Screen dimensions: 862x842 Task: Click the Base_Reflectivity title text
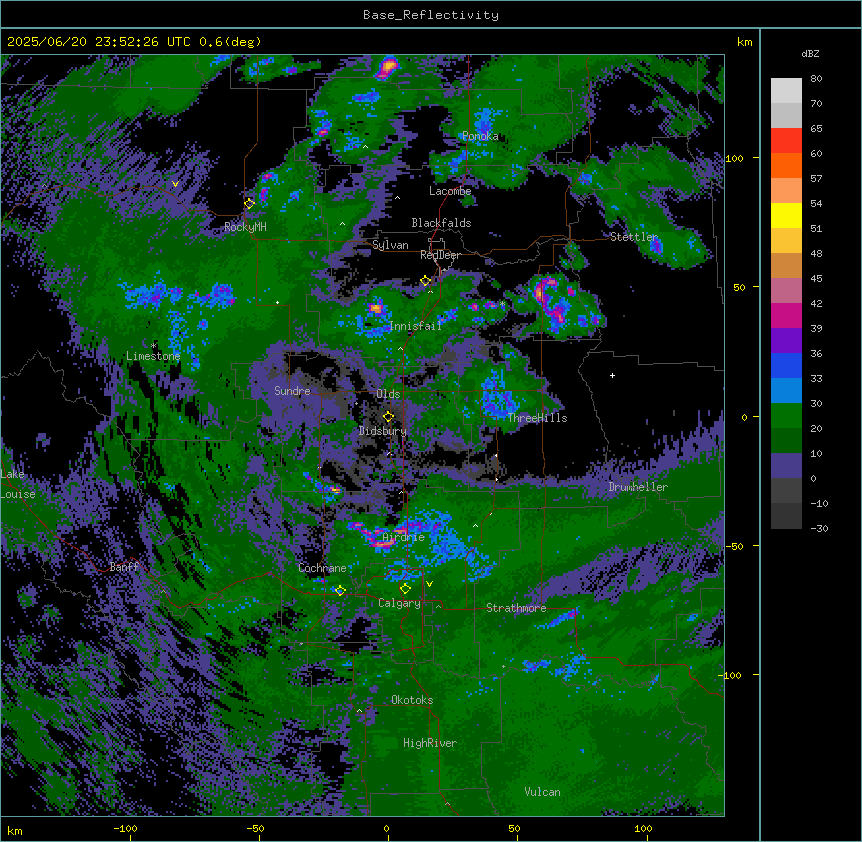[431, 15]
